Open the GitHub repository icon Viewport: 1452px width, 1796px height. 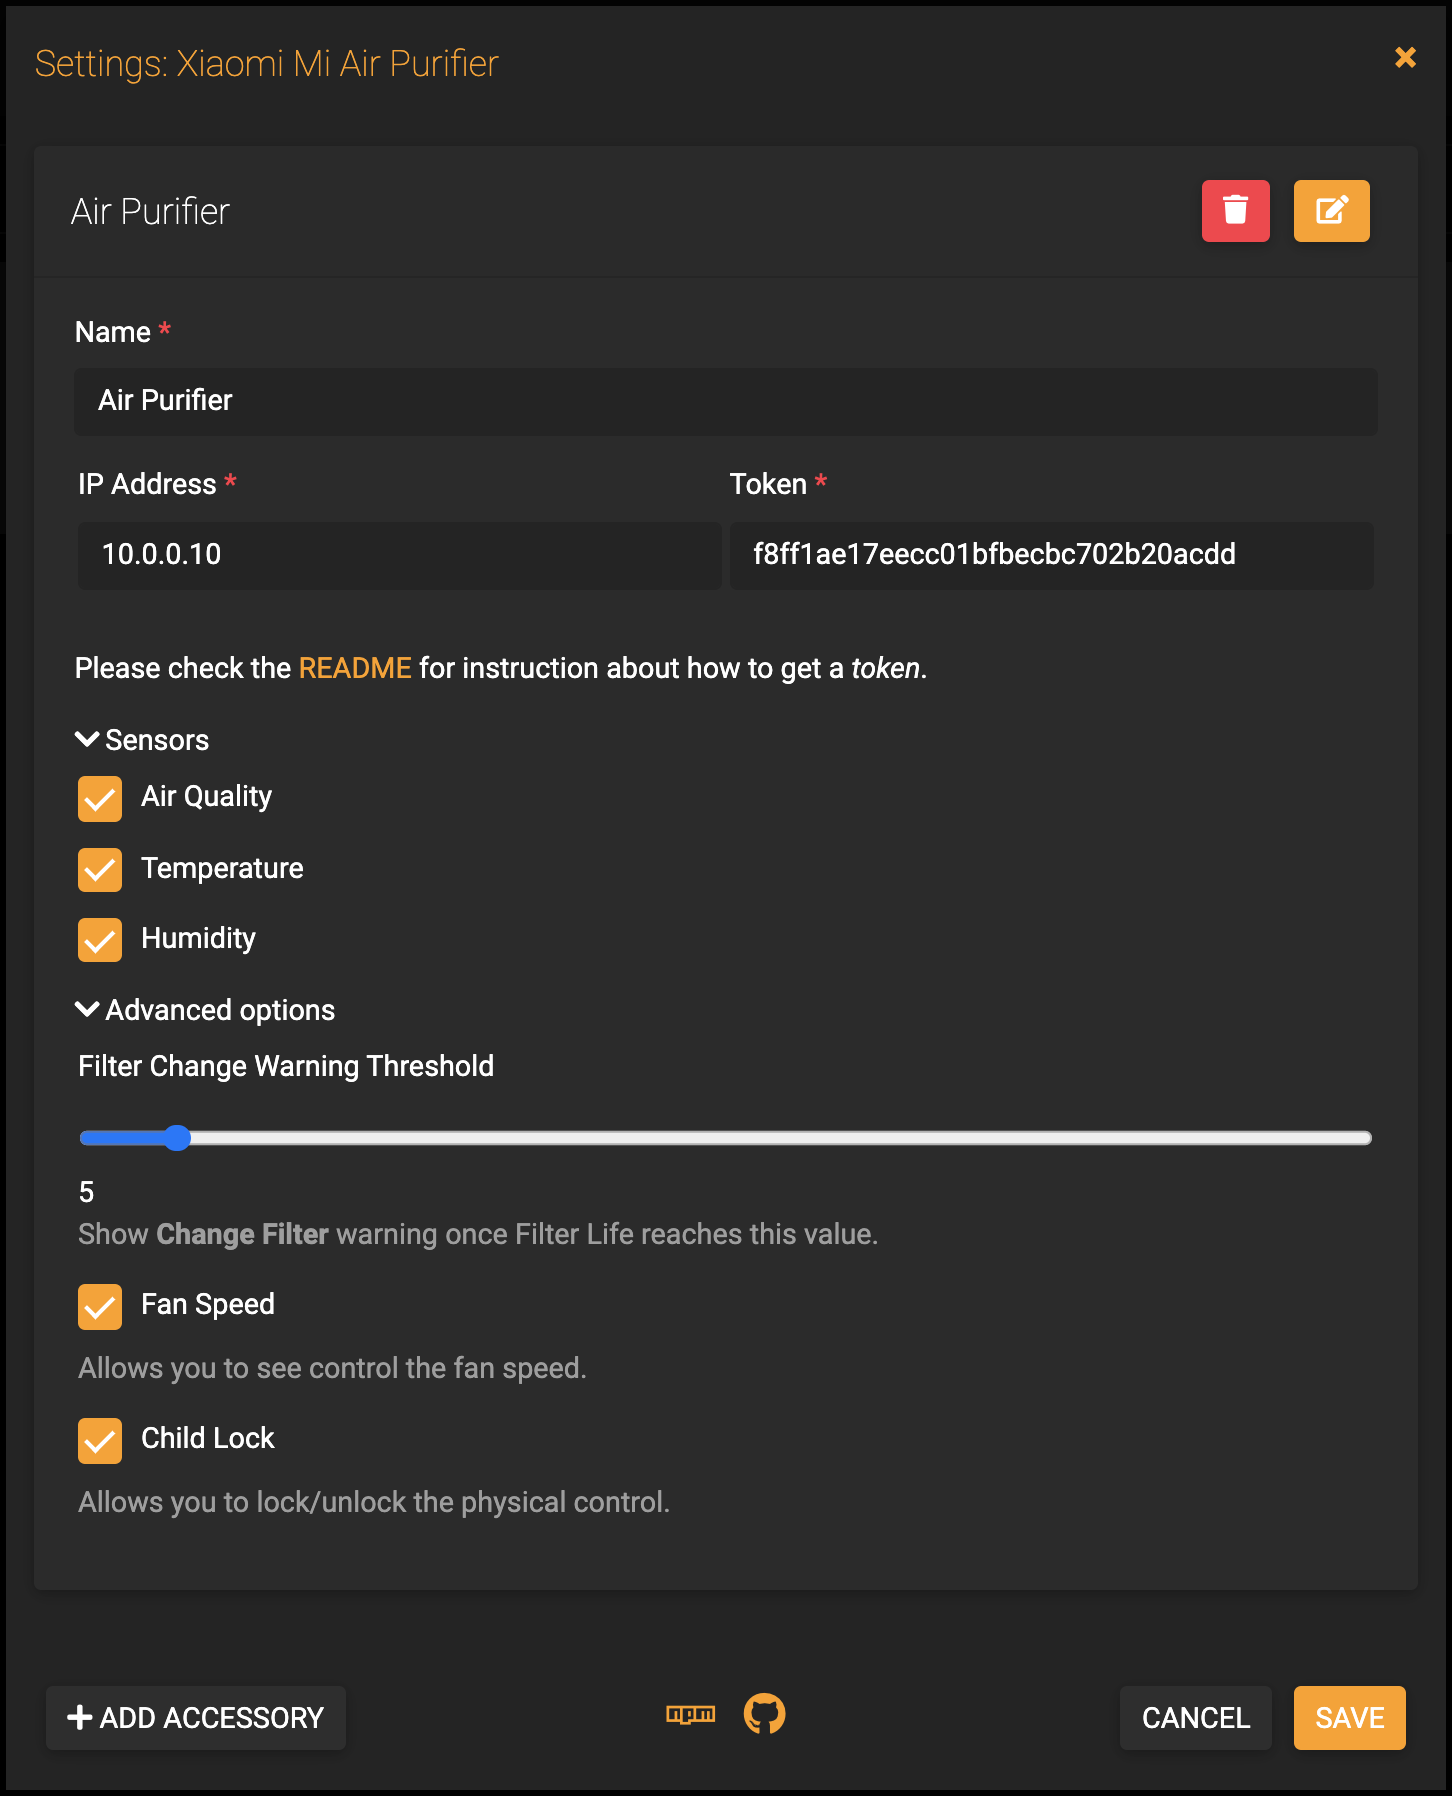coord(765,1714)
